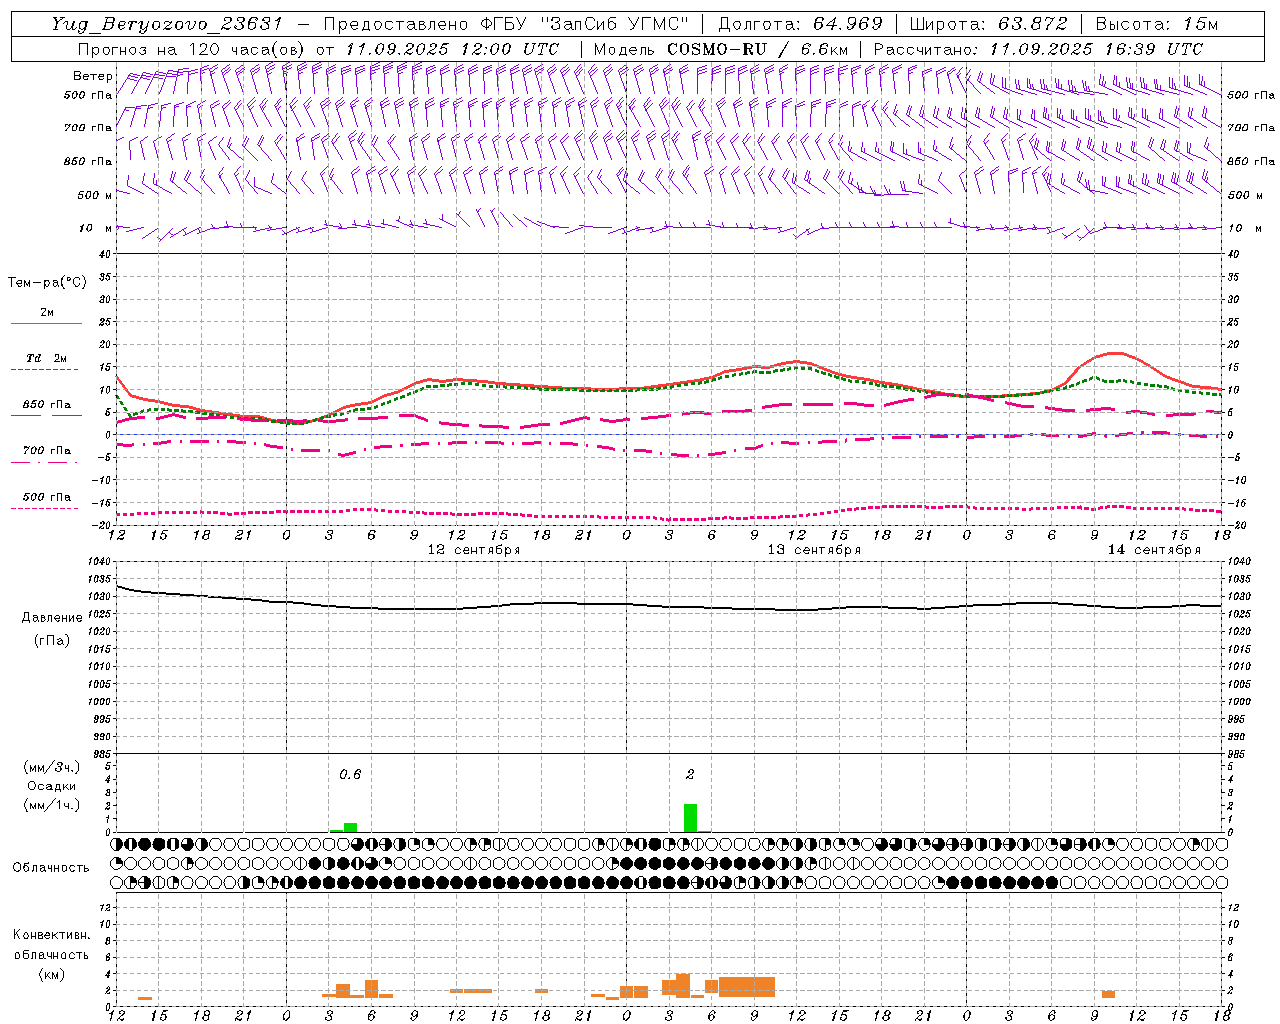Click the 1000 value on the right pressure axis
The width and height of the screenshot is (1280, 1024).
1239,702
